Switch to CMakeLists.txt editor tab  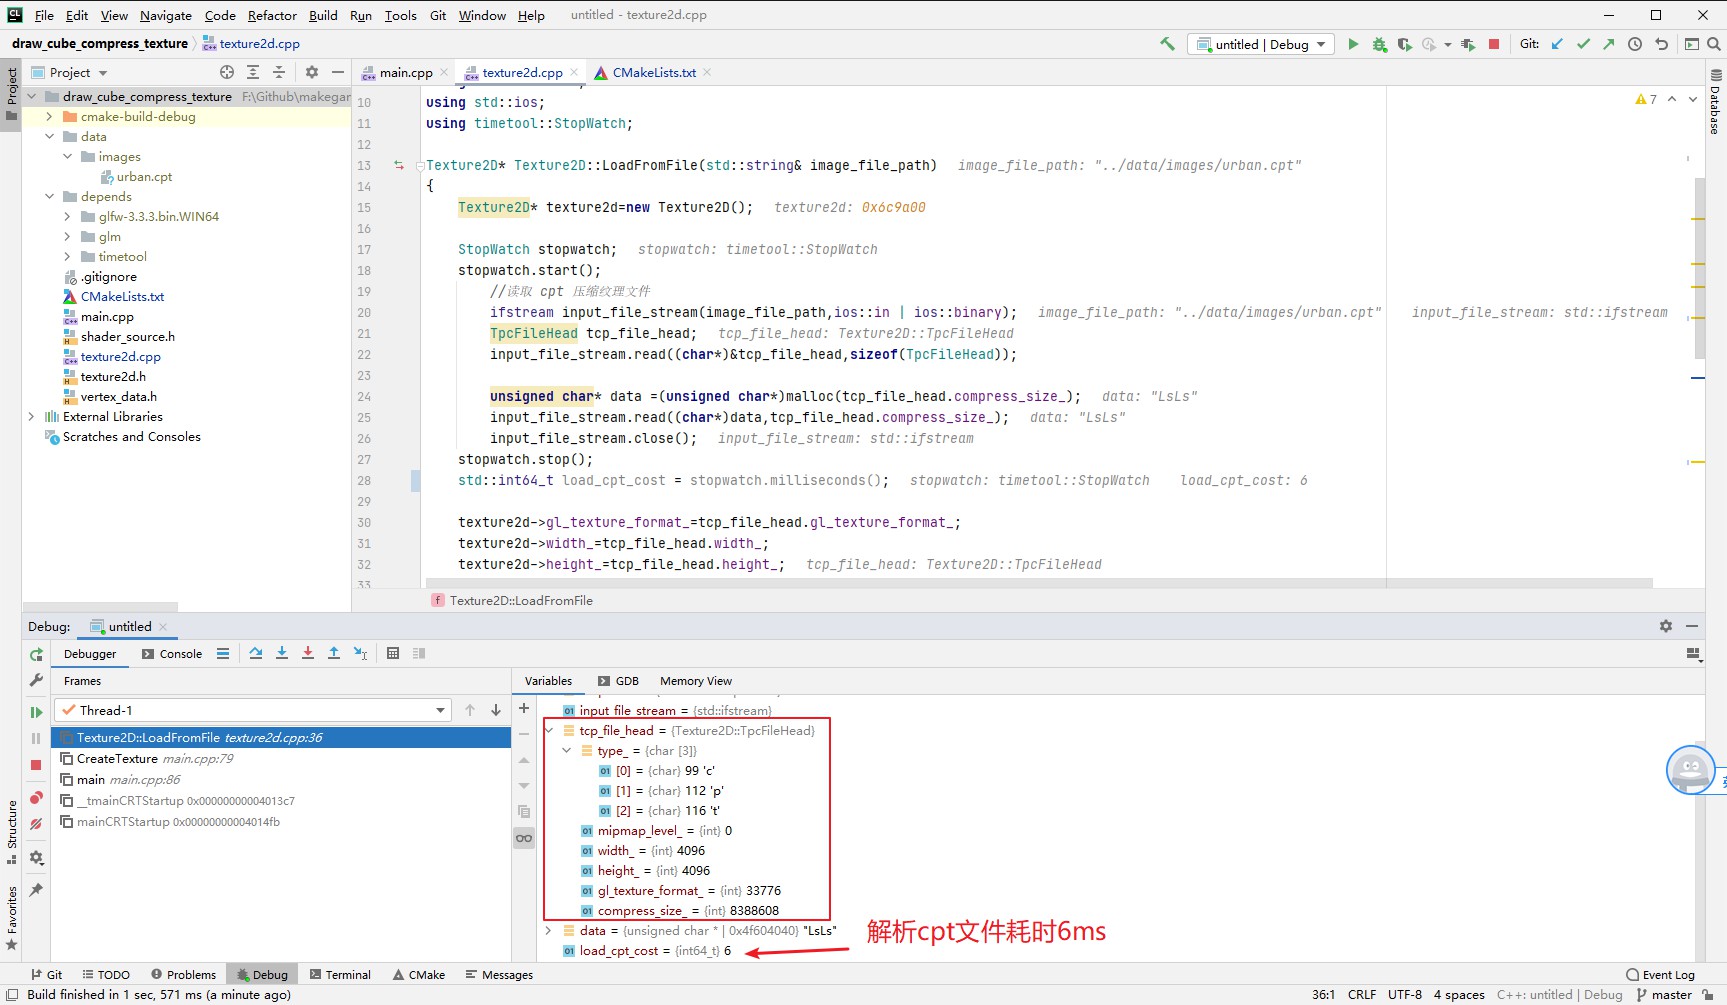(654, 72)
